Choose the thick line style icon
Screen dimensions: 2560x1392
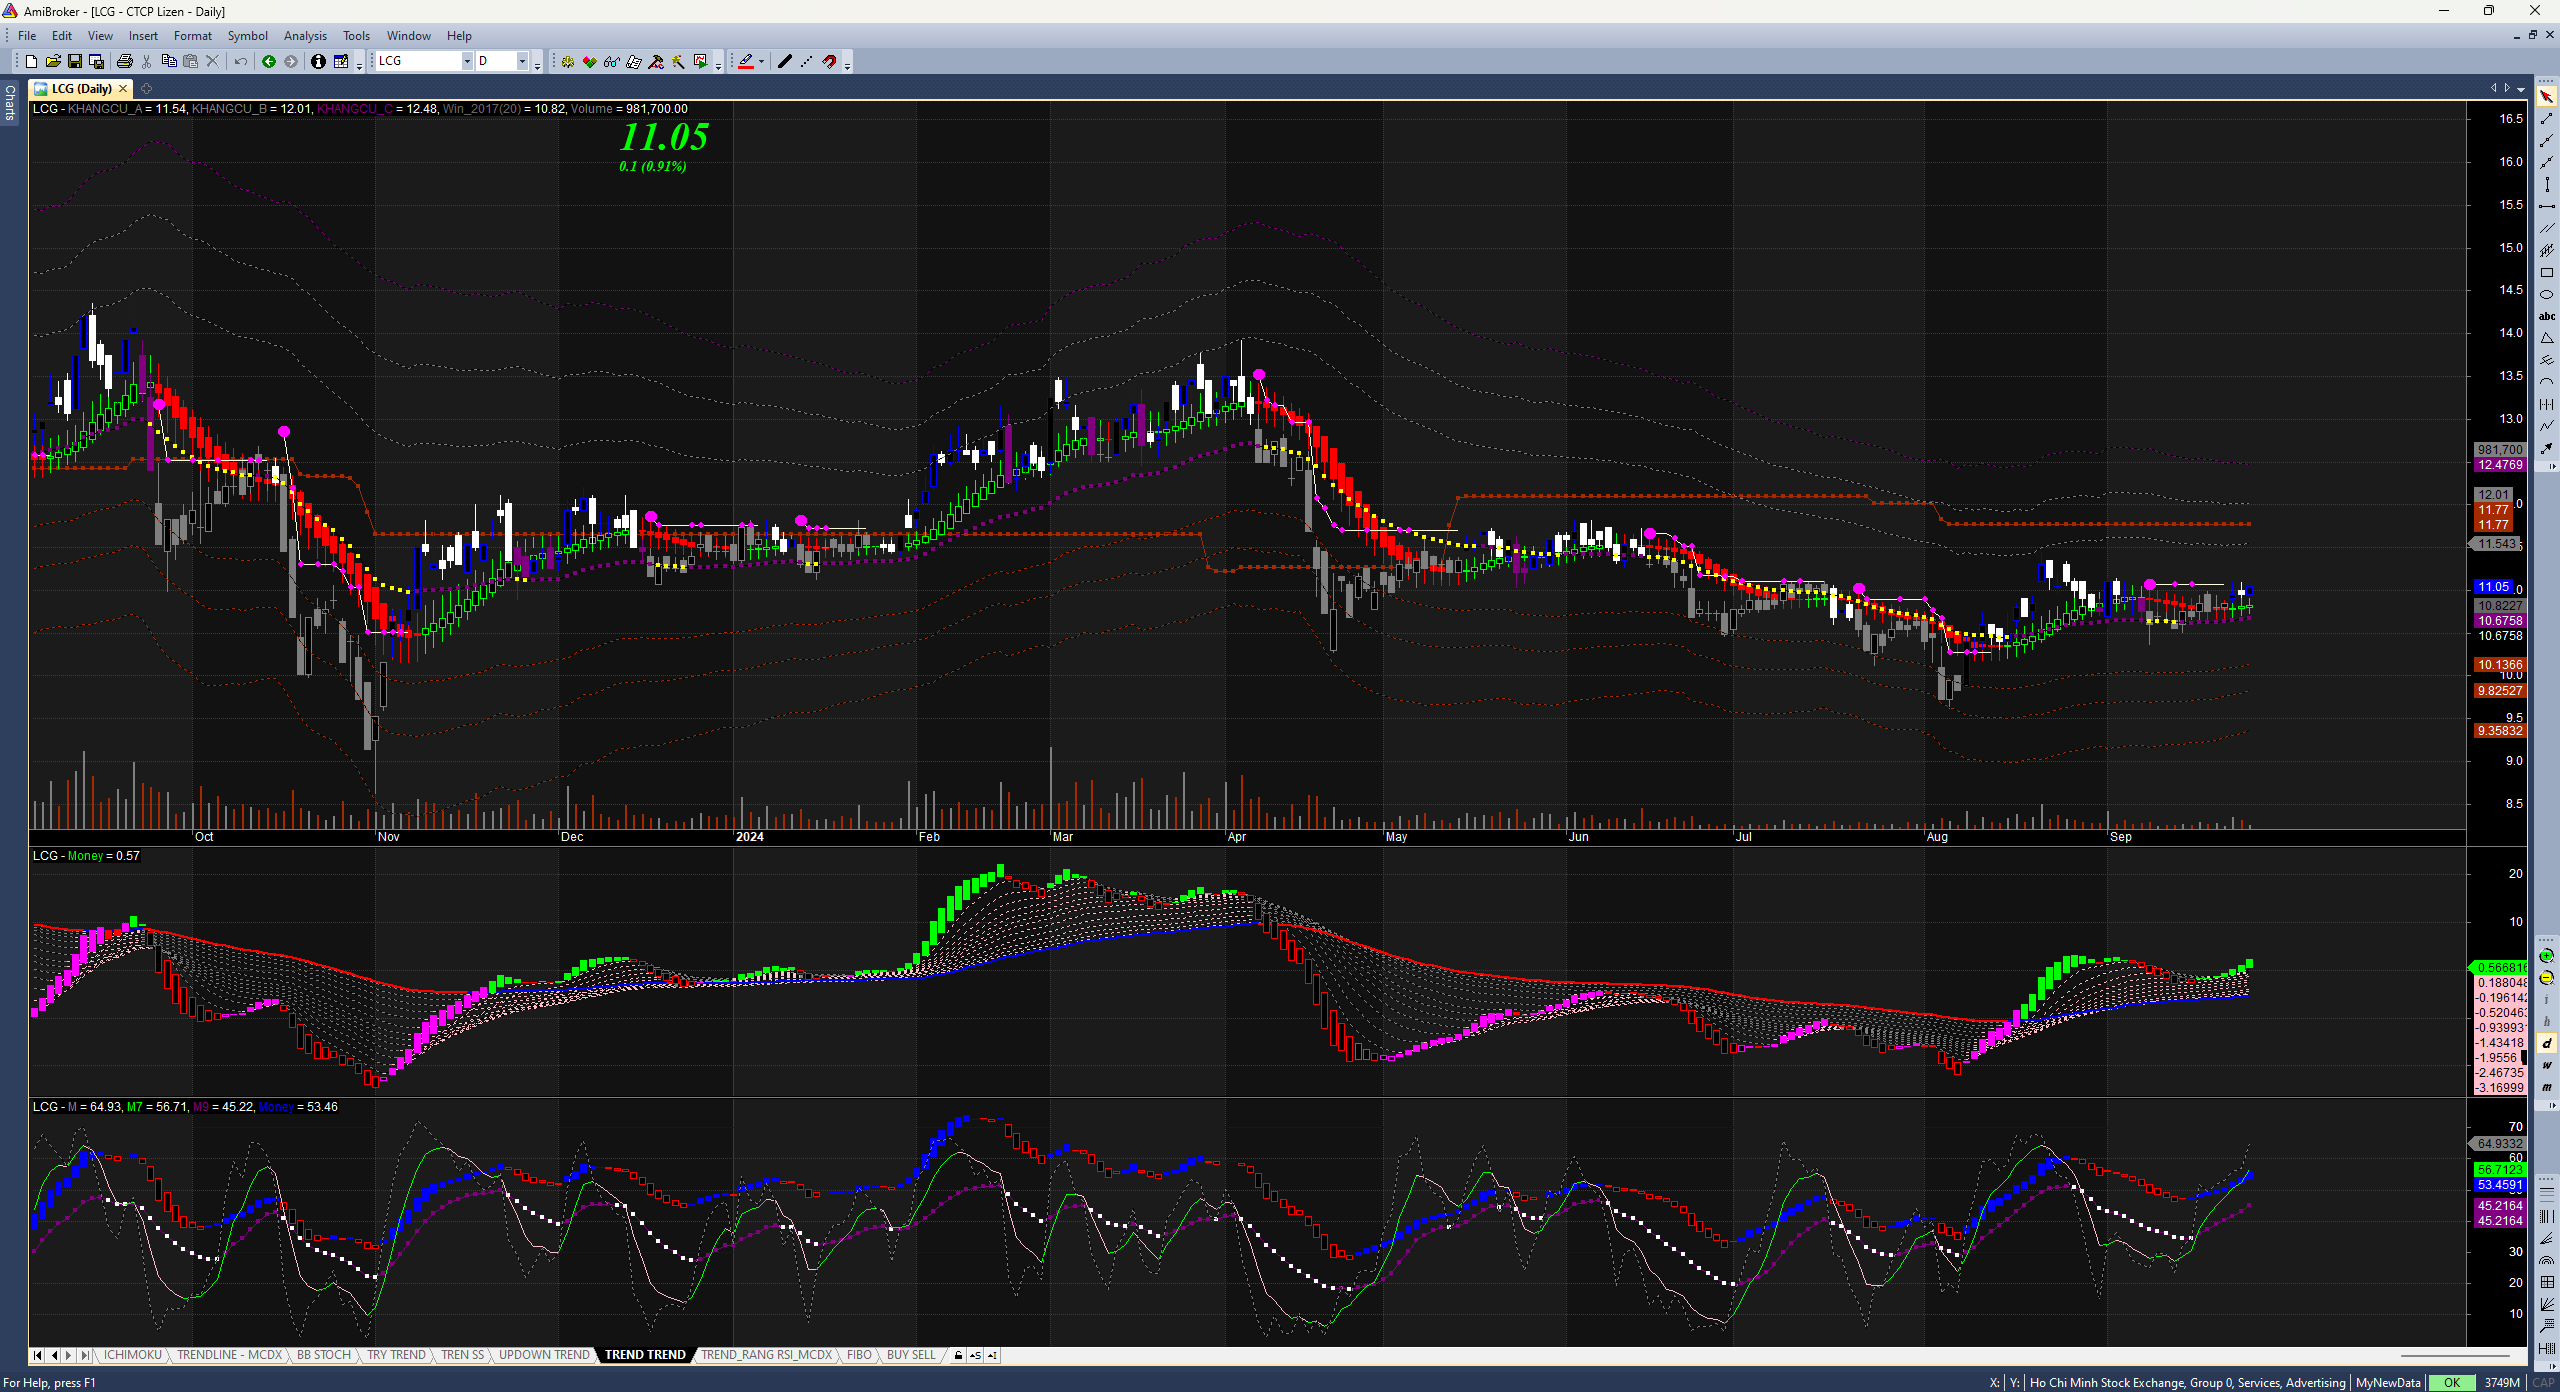point(785,62)
